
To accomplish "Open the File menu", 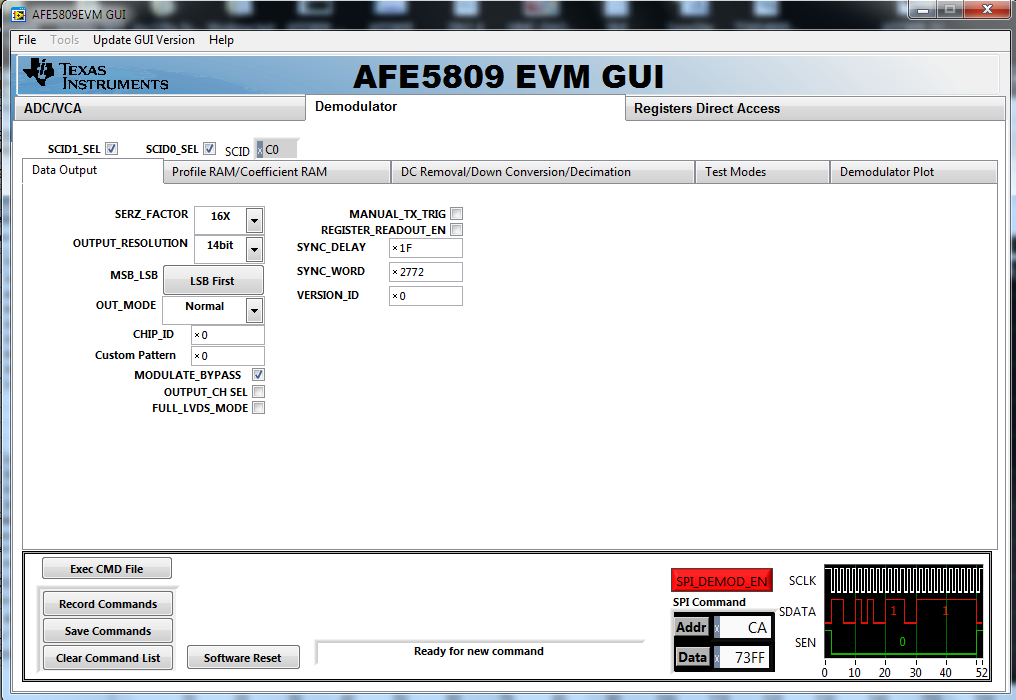I will point(27,40).
